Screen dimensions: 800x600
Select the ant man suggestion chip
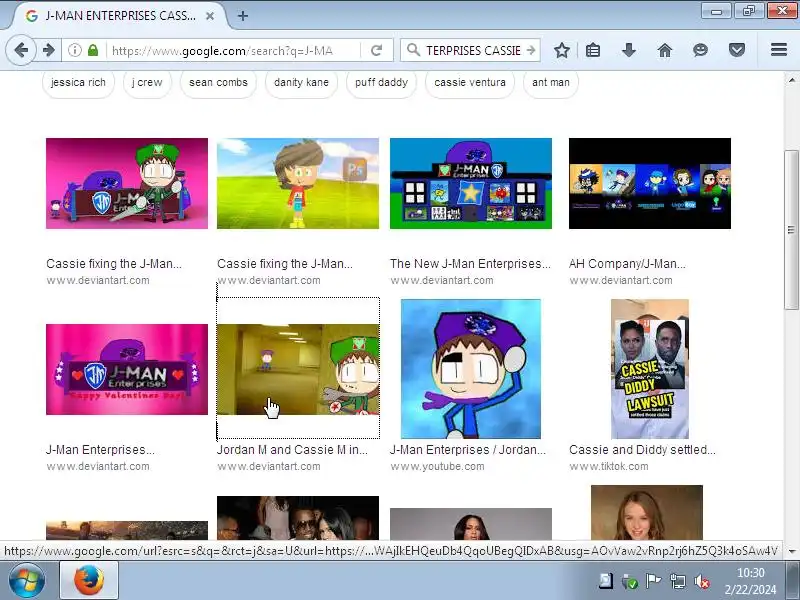click(x=551, y=83)
